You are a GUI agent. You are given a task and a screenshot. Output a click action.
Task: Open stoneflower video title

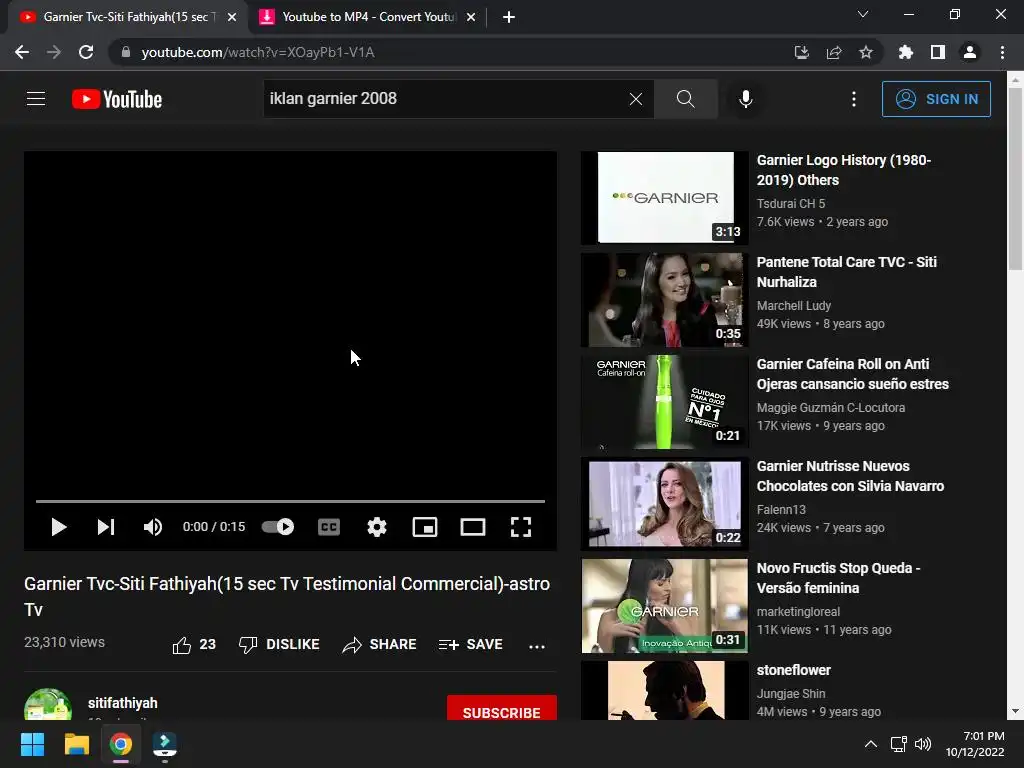click(x=793, y=670)
